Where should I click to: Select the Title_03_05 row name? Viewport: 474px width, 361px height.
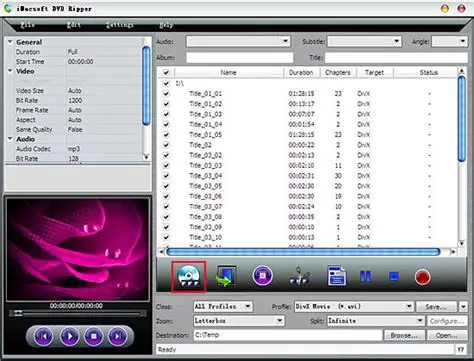[x=205, y=186]
